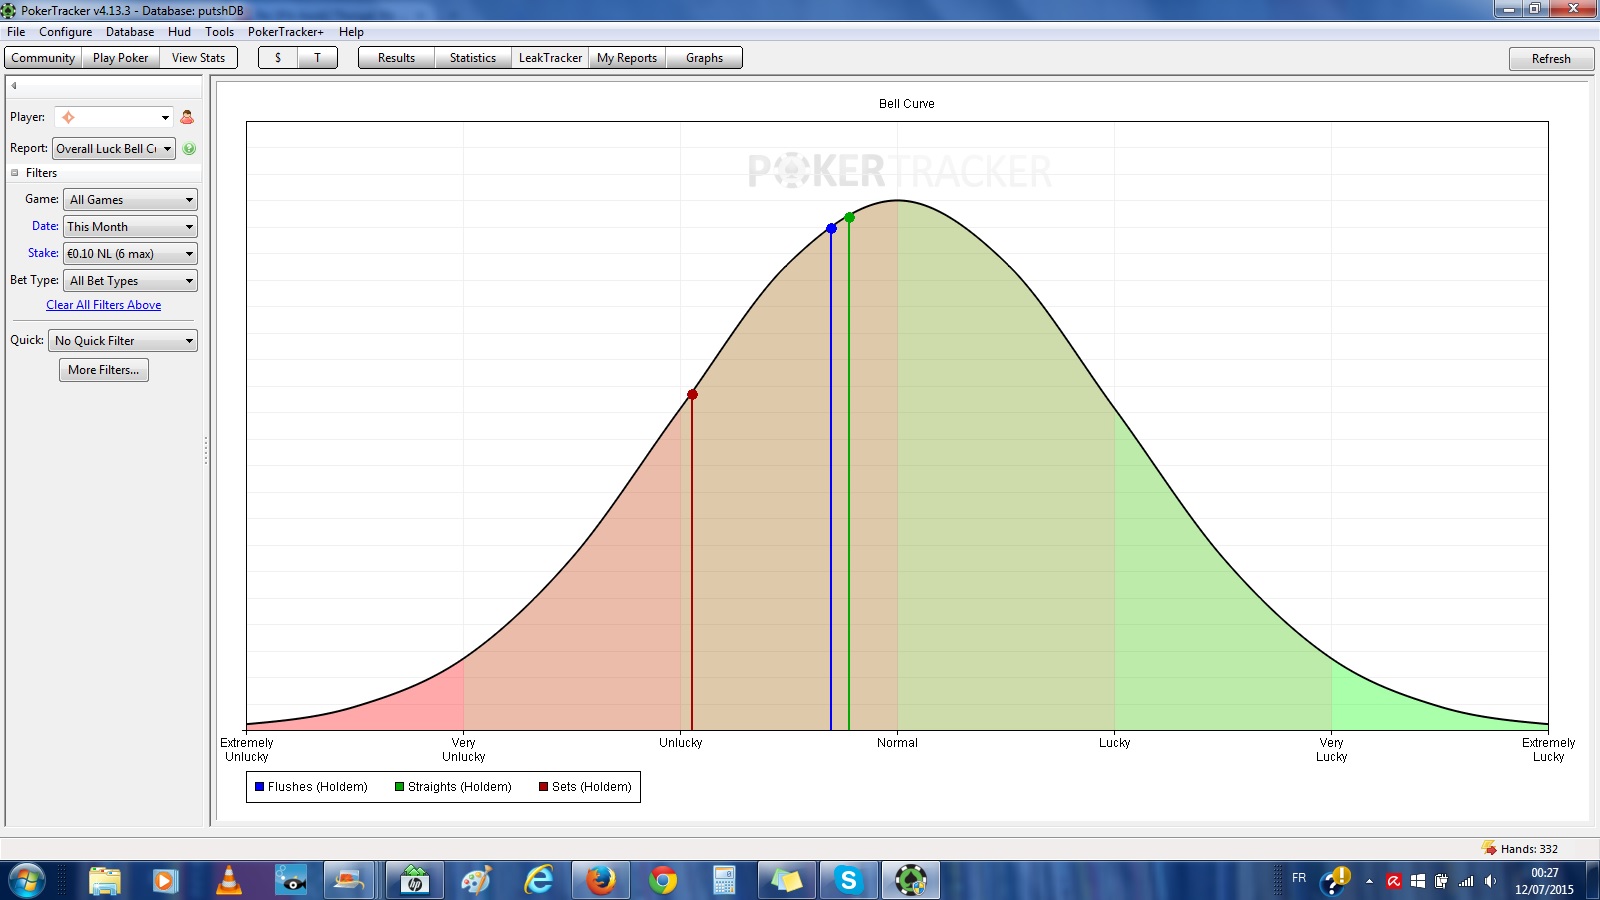Open the Bet Type dropdown
Image resolution: width=1600 pixels, height=900 pixels.
point(130,281)
